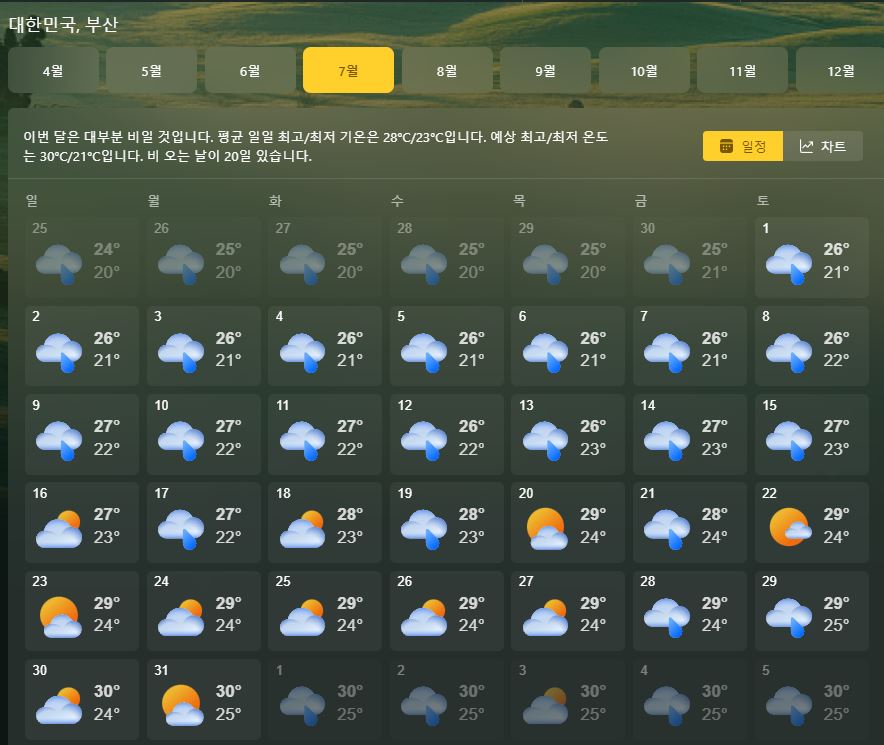Select the 6월 month tab
Viewport: 884px width, 745px height.
click(250, 70)
